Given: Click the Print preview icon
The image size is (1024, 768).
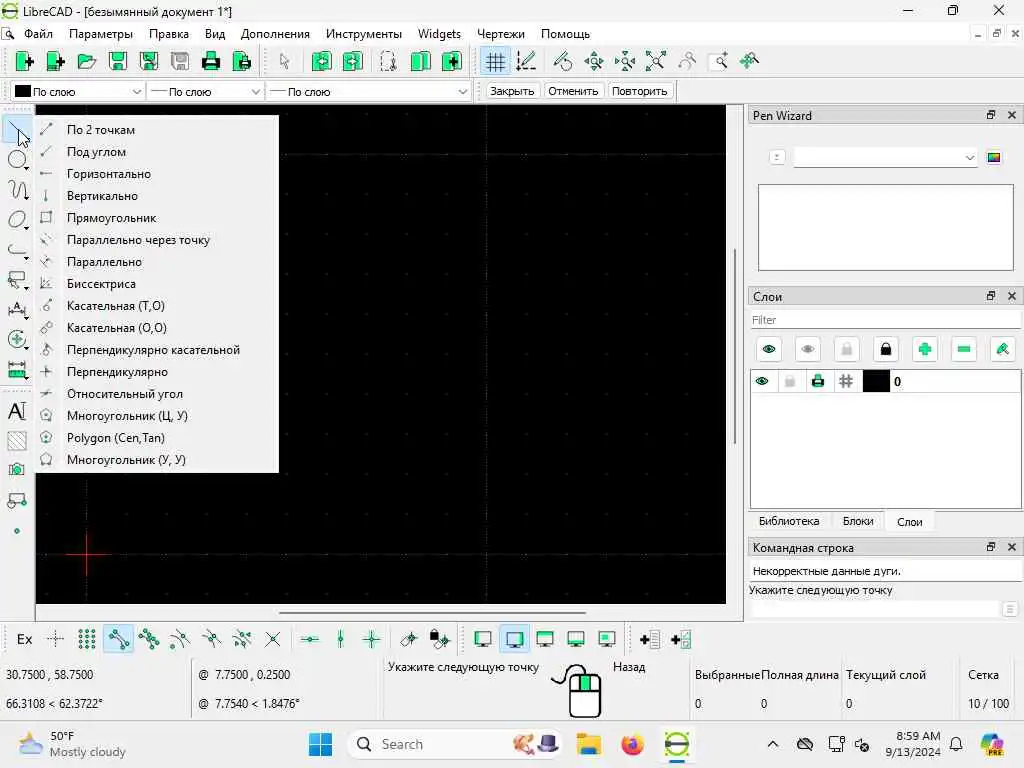Looking at the screenshot, I should coord(242,61).
